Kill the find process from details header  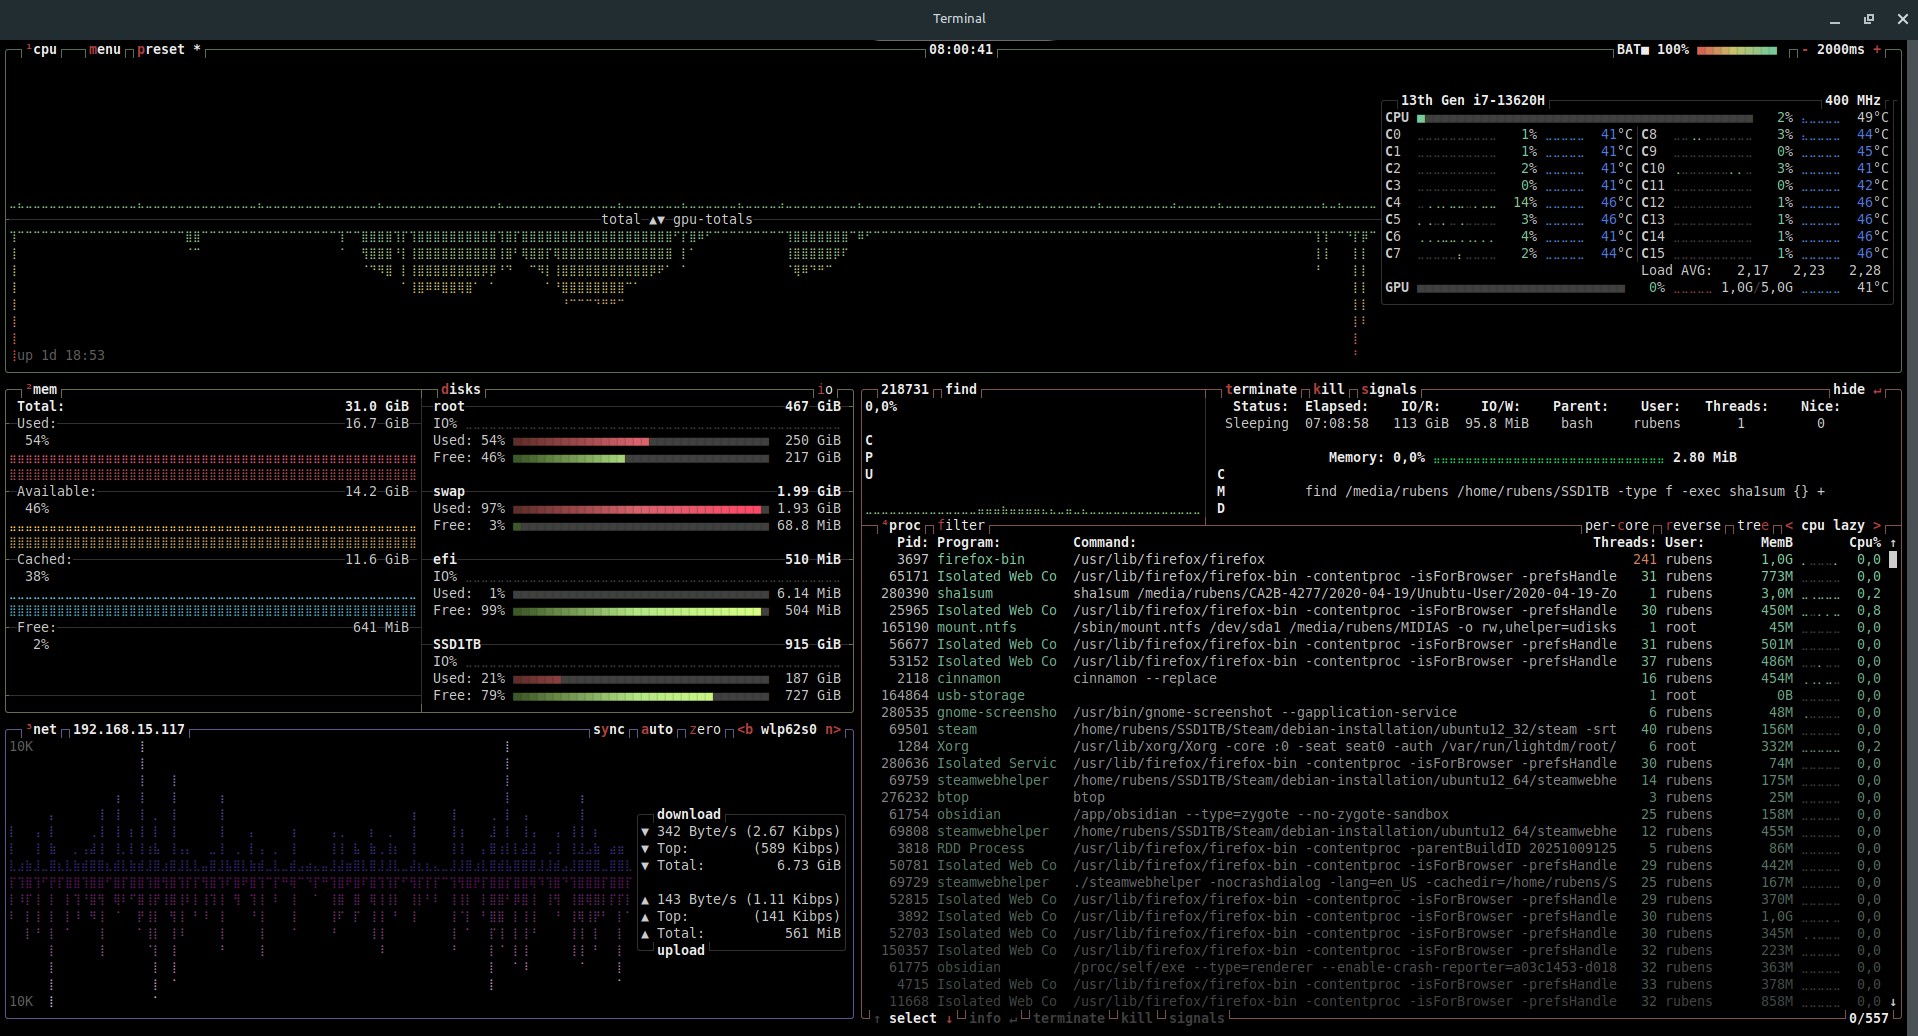[x=1329, y=390]
